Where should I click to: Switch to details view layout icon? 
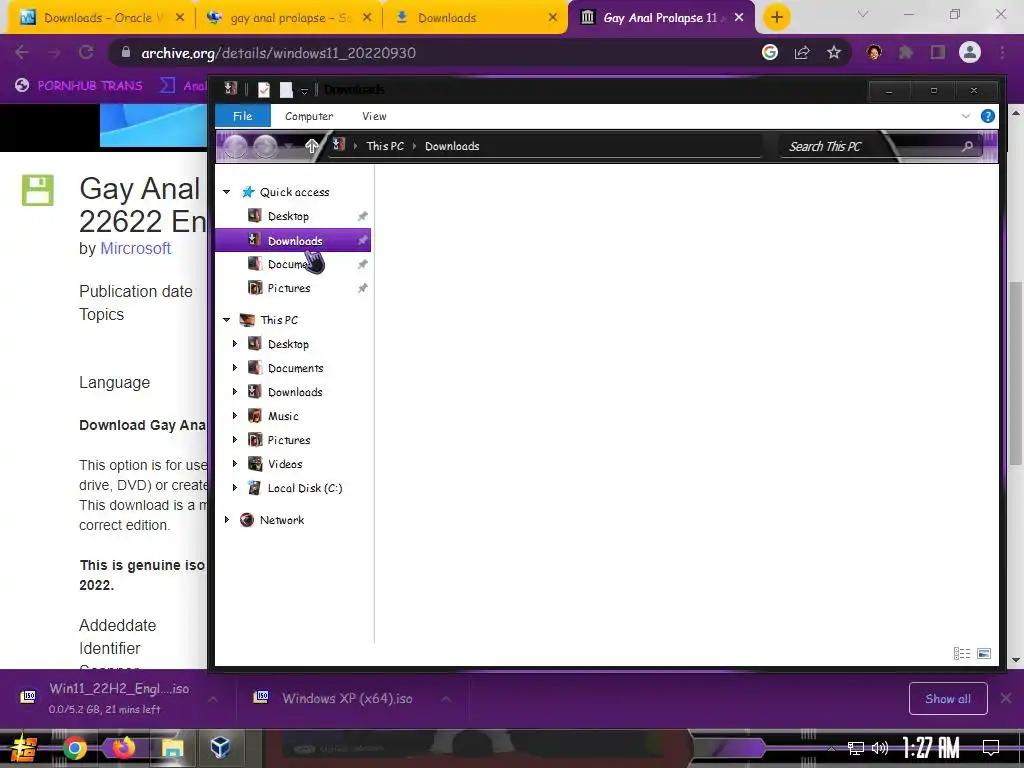click(x=961, y=653)
